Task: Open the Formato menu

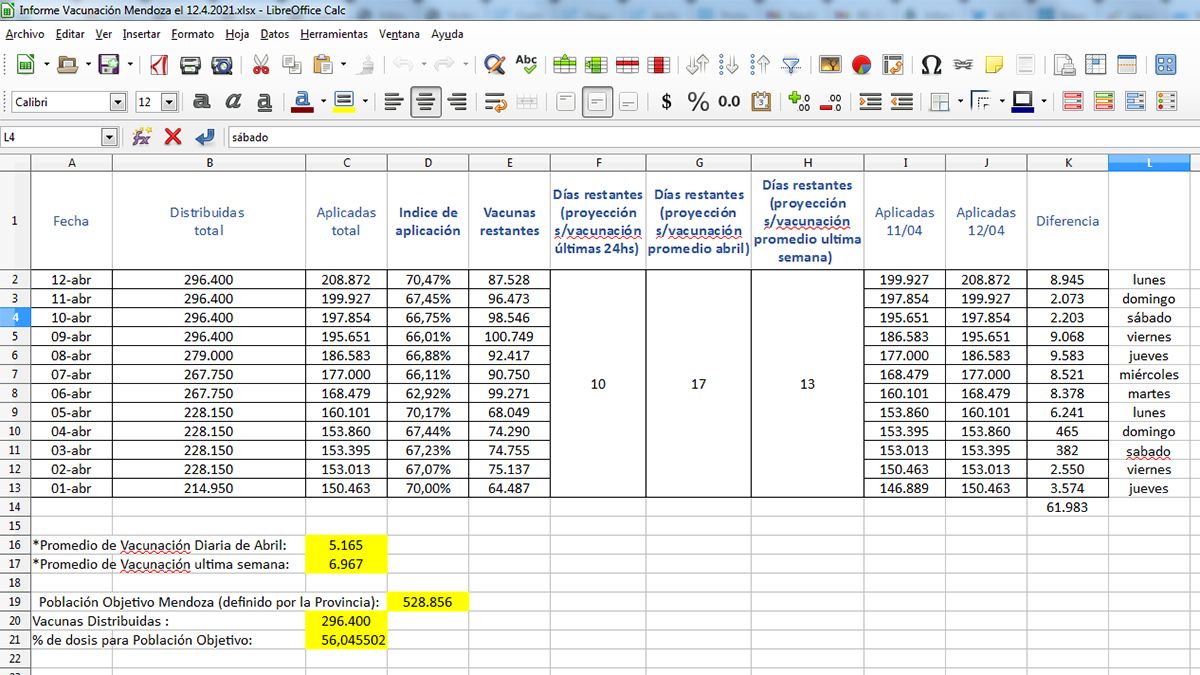Action: (192, 34)
